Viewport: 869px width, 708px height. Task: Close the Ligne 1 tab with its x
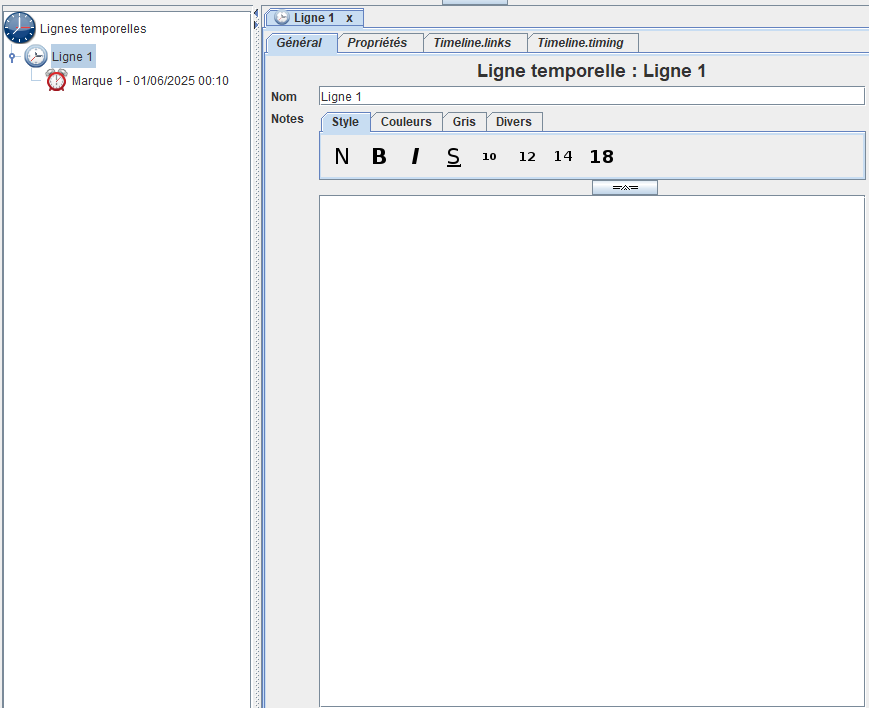point(348,17)
